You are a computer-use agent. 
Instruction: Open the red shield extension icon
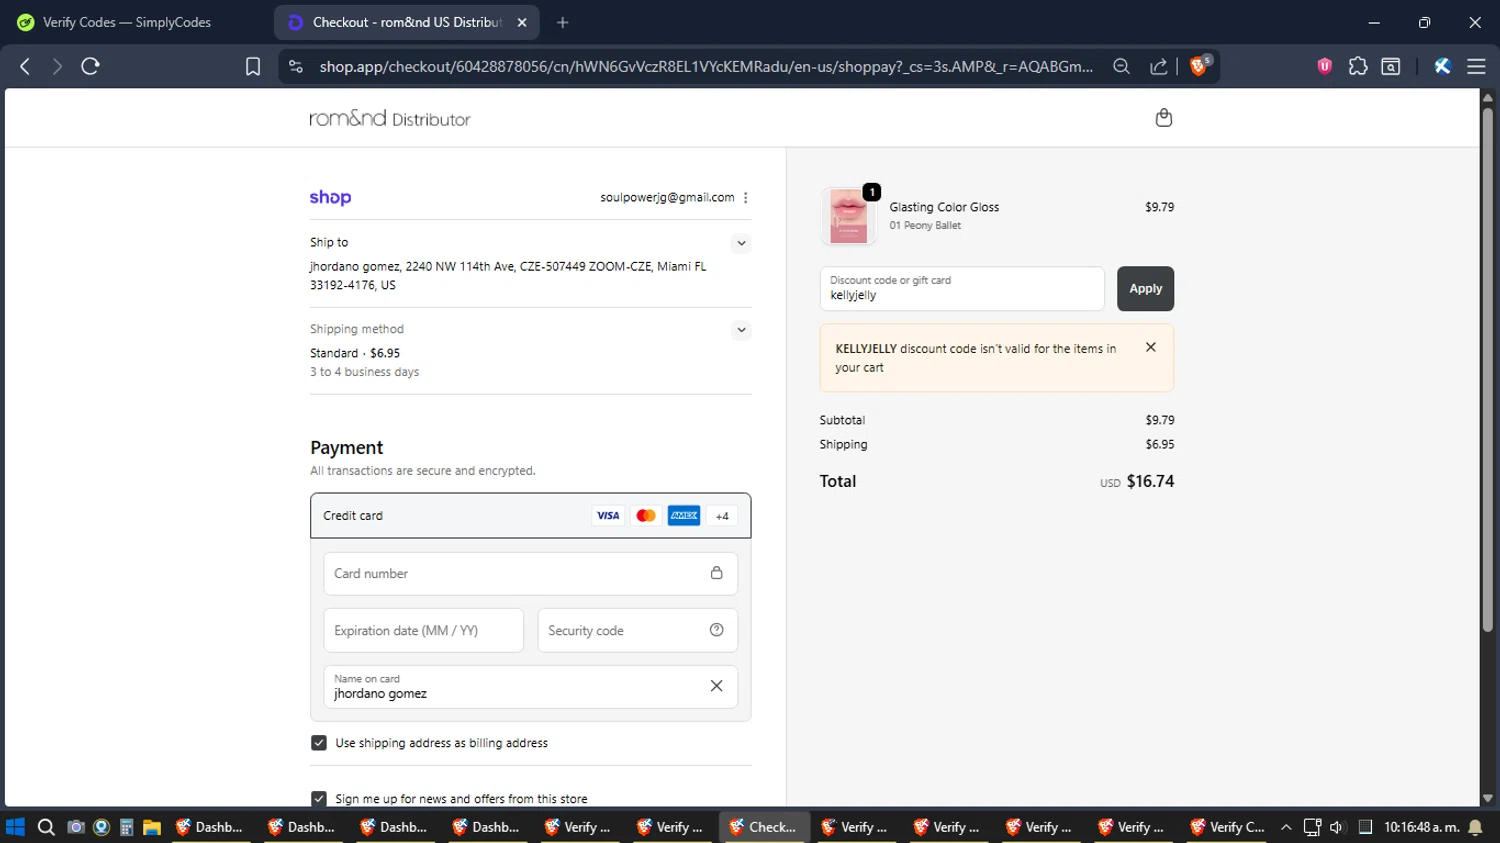pos(1325,66)
